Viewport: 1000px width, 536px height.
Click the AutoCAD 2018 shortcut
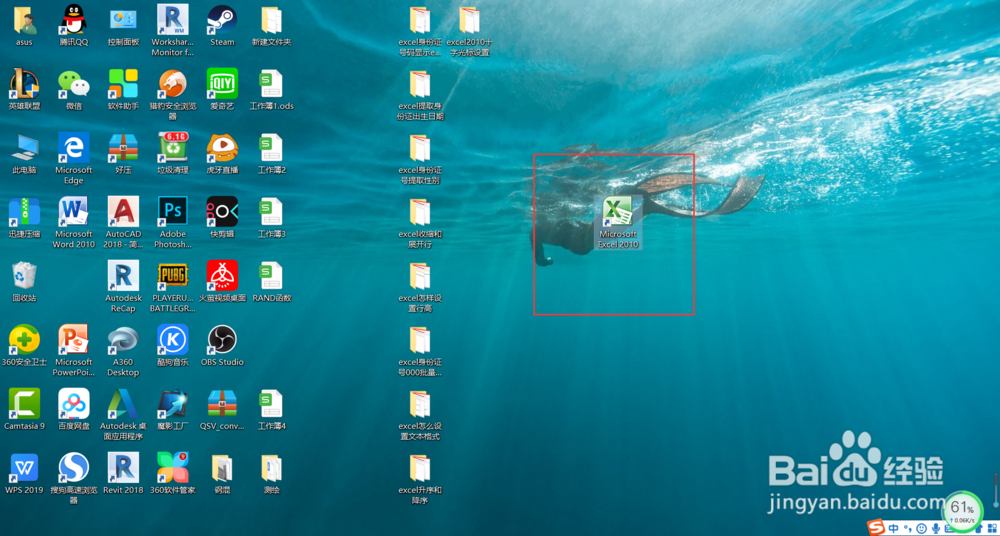pyautogui.click(x=123, y=222)
